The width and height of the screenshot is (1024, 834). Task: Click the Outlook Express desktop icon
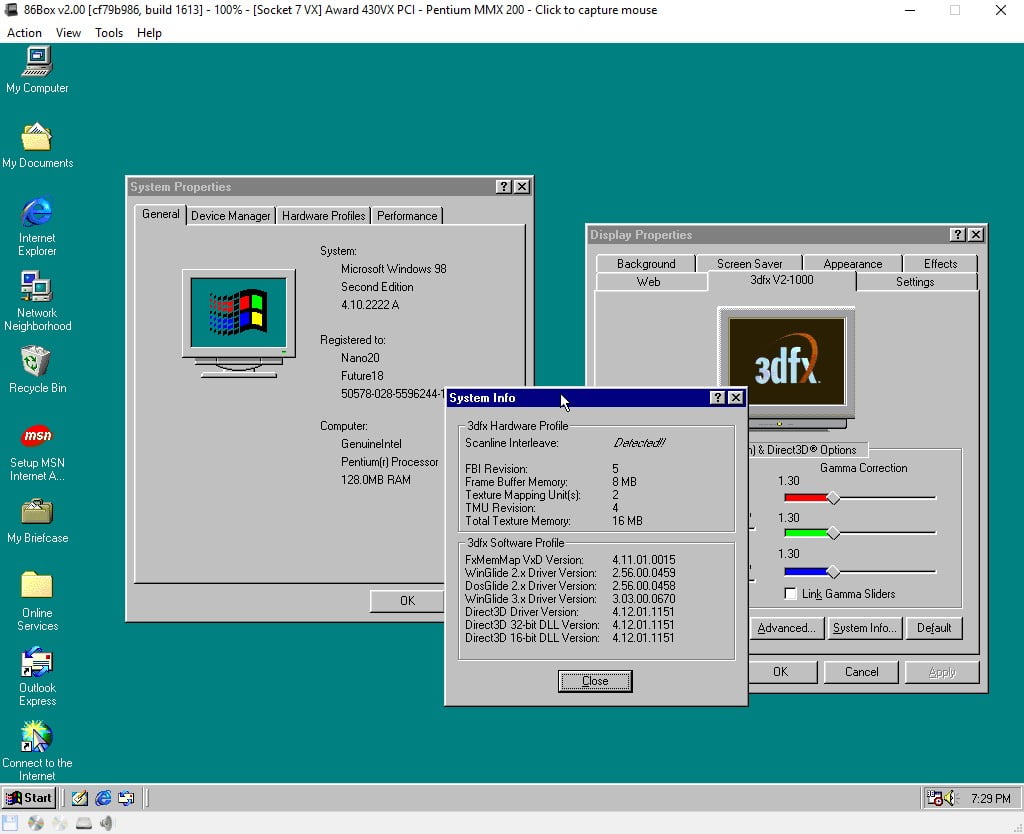tap(37, 663)
